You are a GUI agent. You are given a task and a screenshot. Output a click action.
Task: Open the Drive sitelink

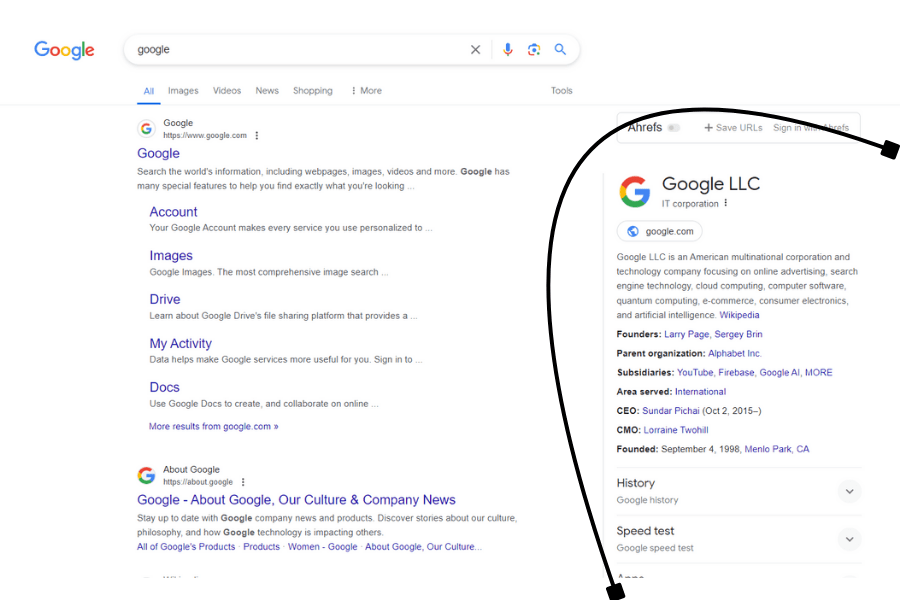coord(165,299)
